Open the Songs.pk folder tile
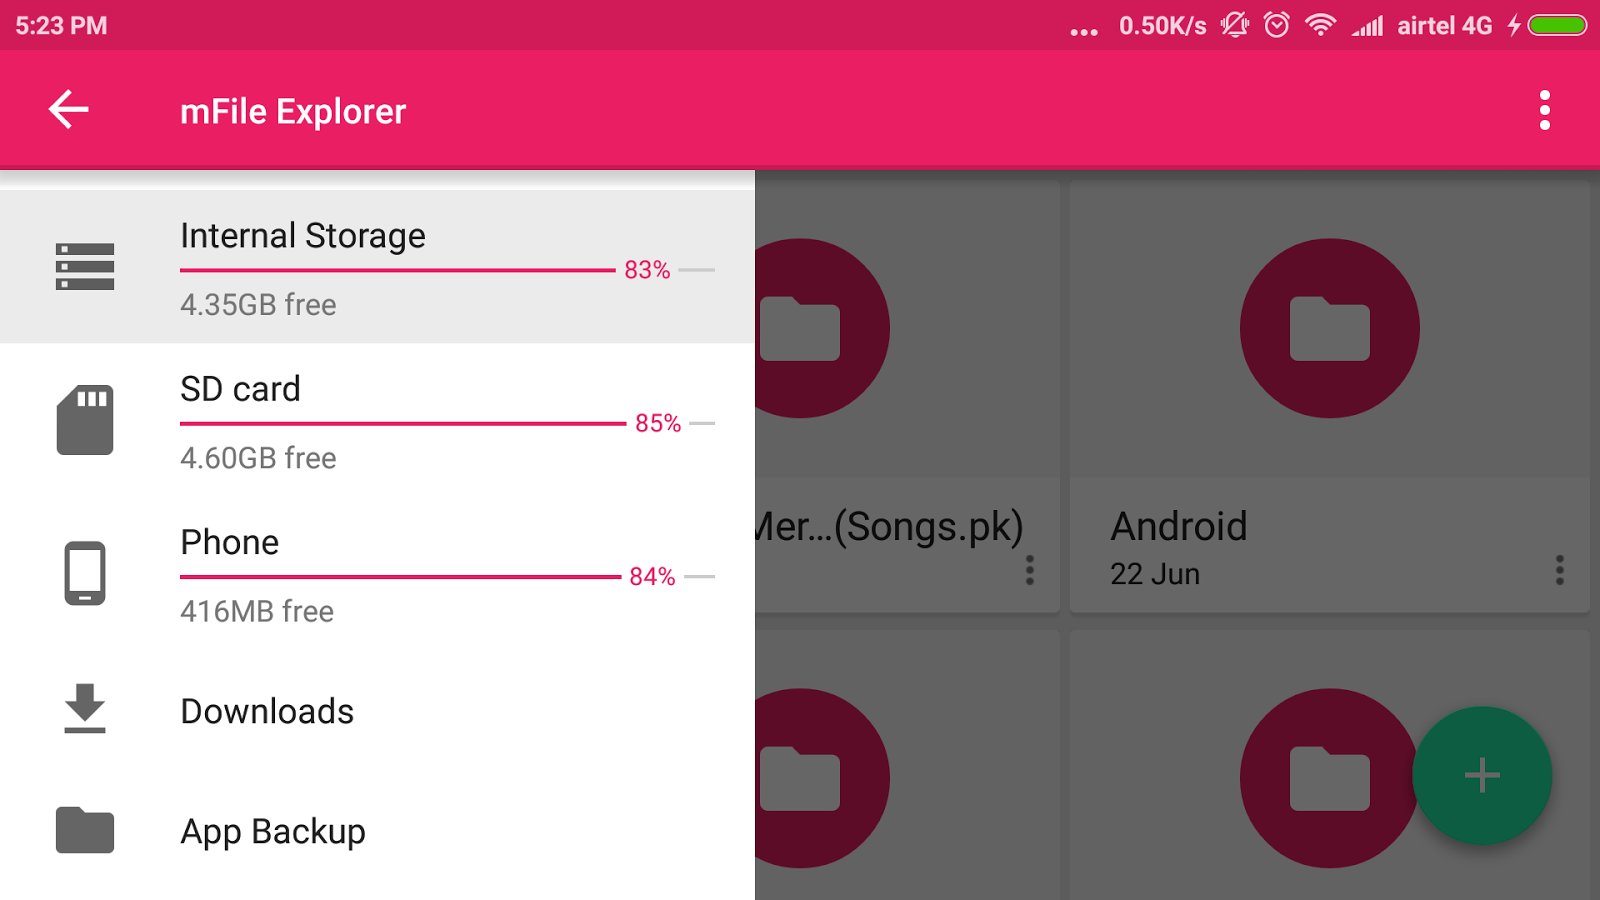The height and width of the screenshot is (900, 1600). (890, 526)
